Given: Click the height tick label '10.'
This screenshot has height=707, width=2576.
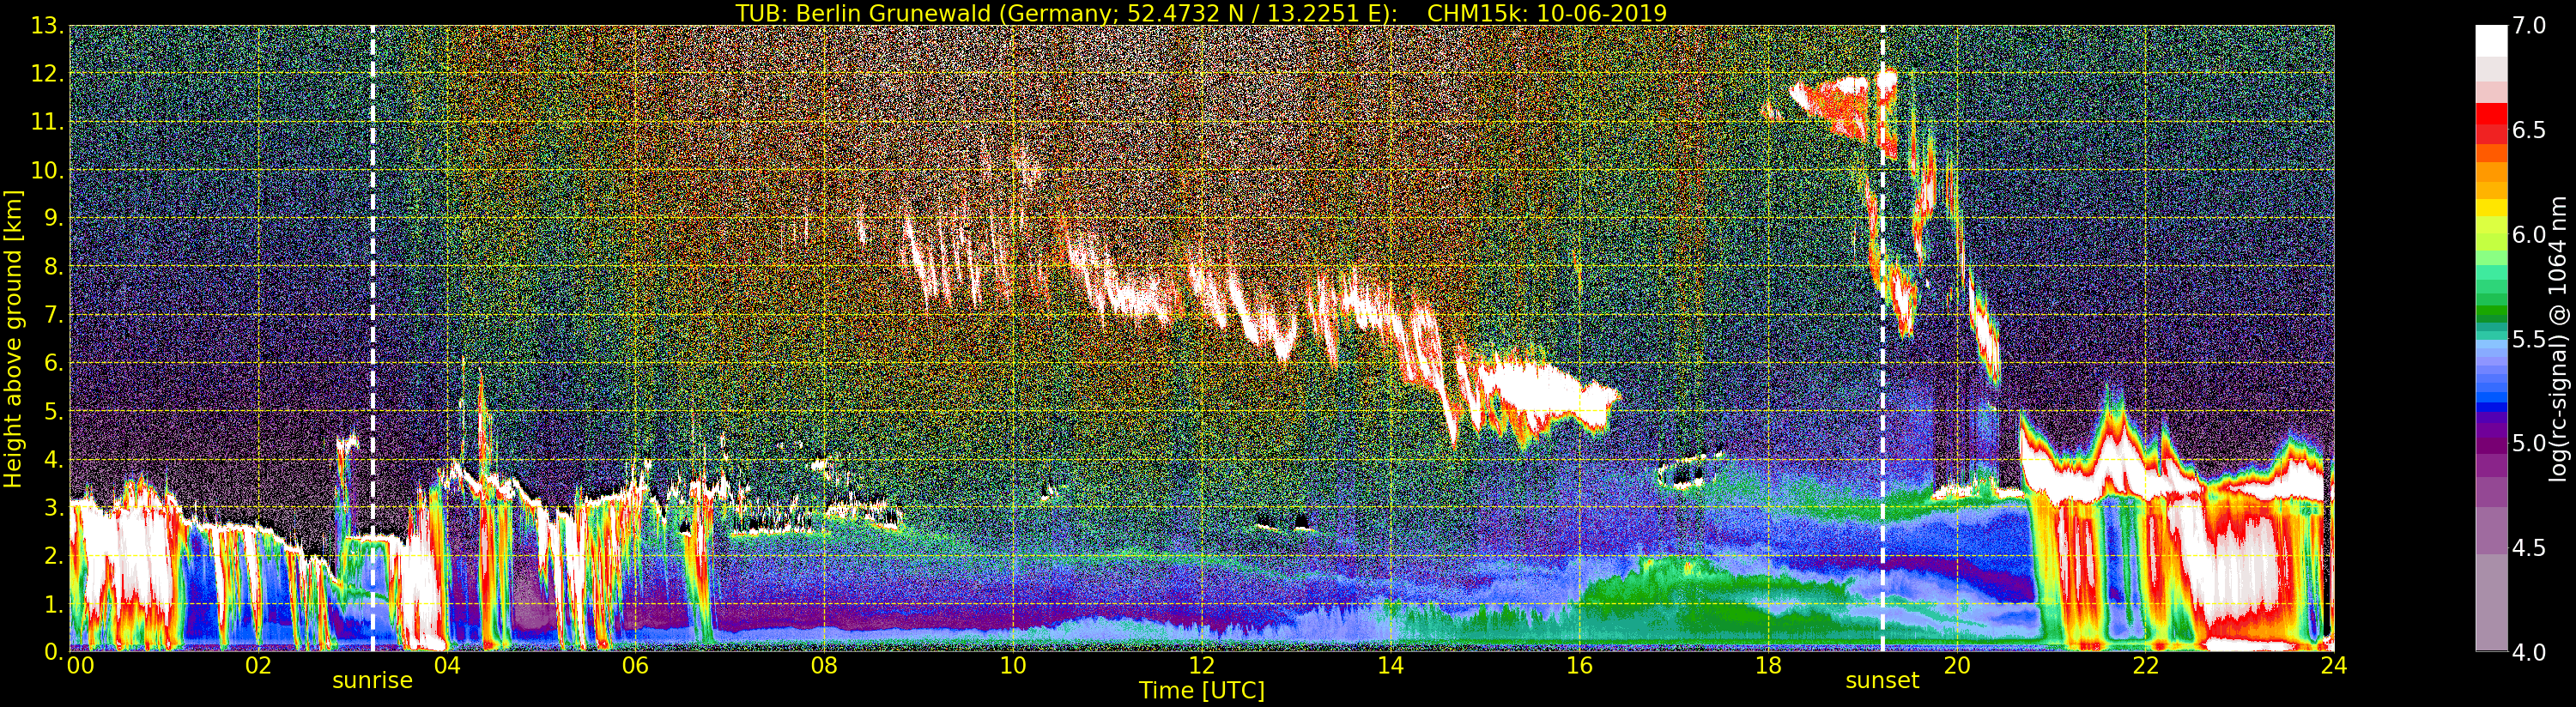Looking at the screenshot, I should [46, 170].
